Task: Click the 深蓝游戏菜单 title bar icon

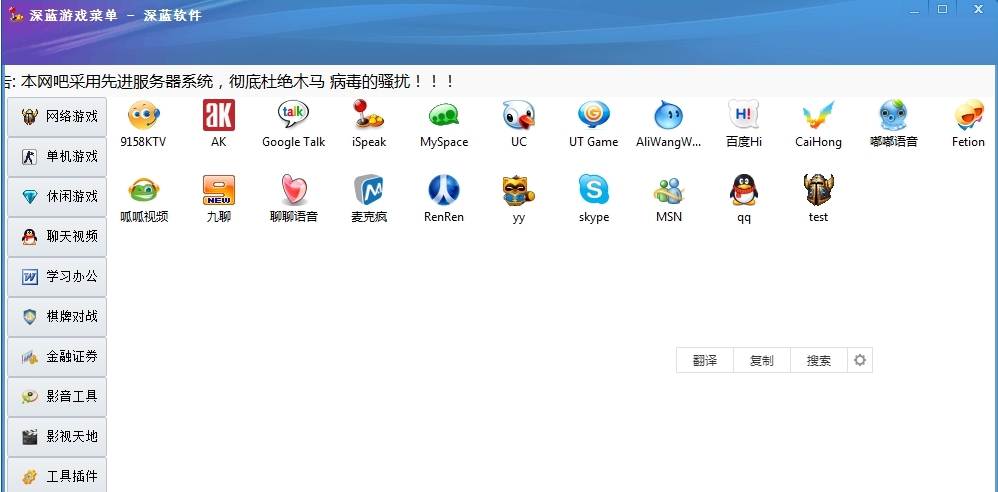Action: pyautogui.click(x=17, y=14)
